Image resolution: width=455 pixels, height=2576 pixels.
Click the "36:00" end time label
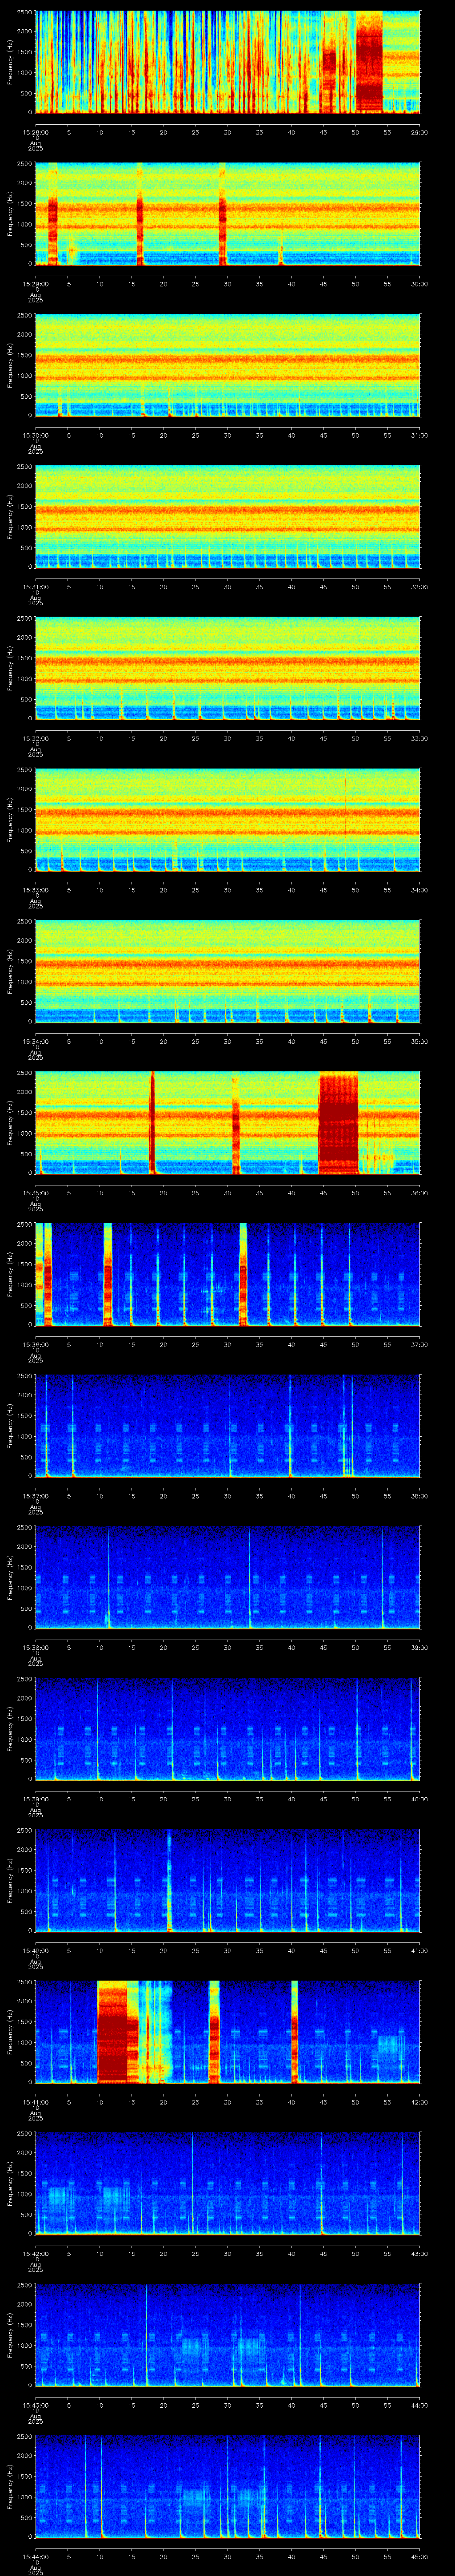(420, 1193)
